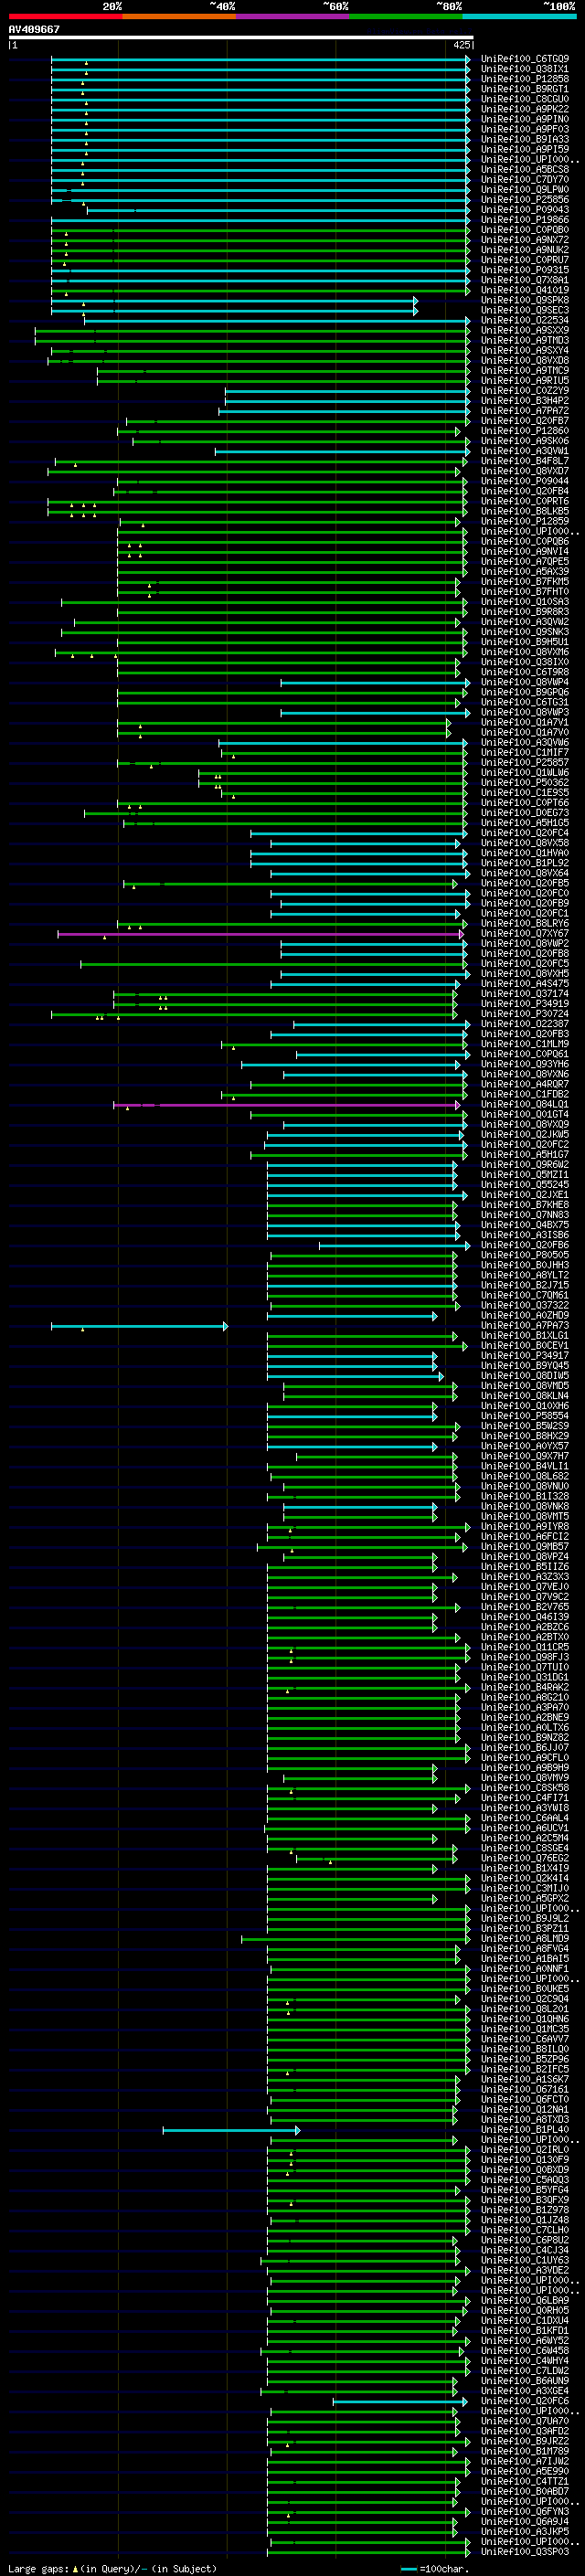Select hit label UniRef100_A7PA73

click(x=525, y=1326)
